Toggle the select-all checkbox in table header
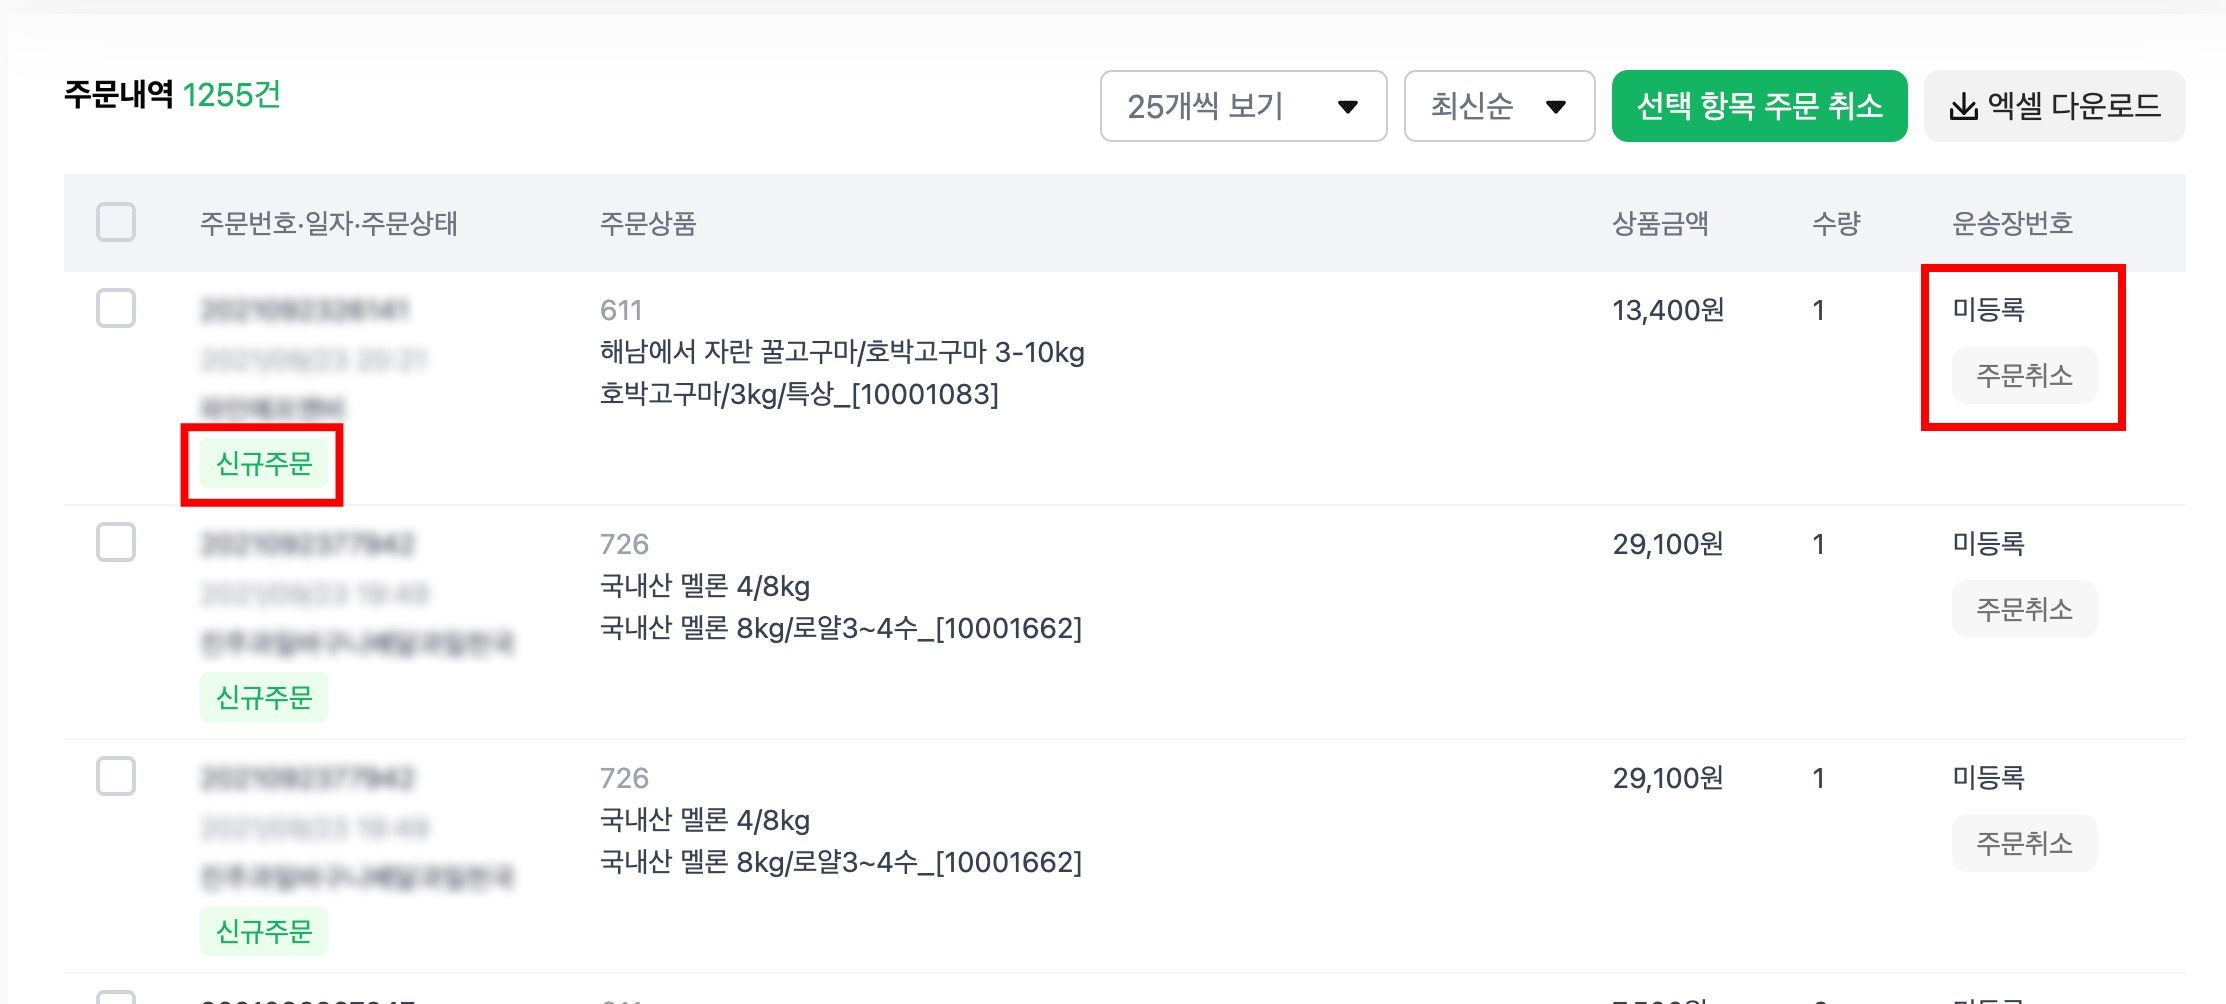This screenshot has height=1004, width=2226. 116,222
